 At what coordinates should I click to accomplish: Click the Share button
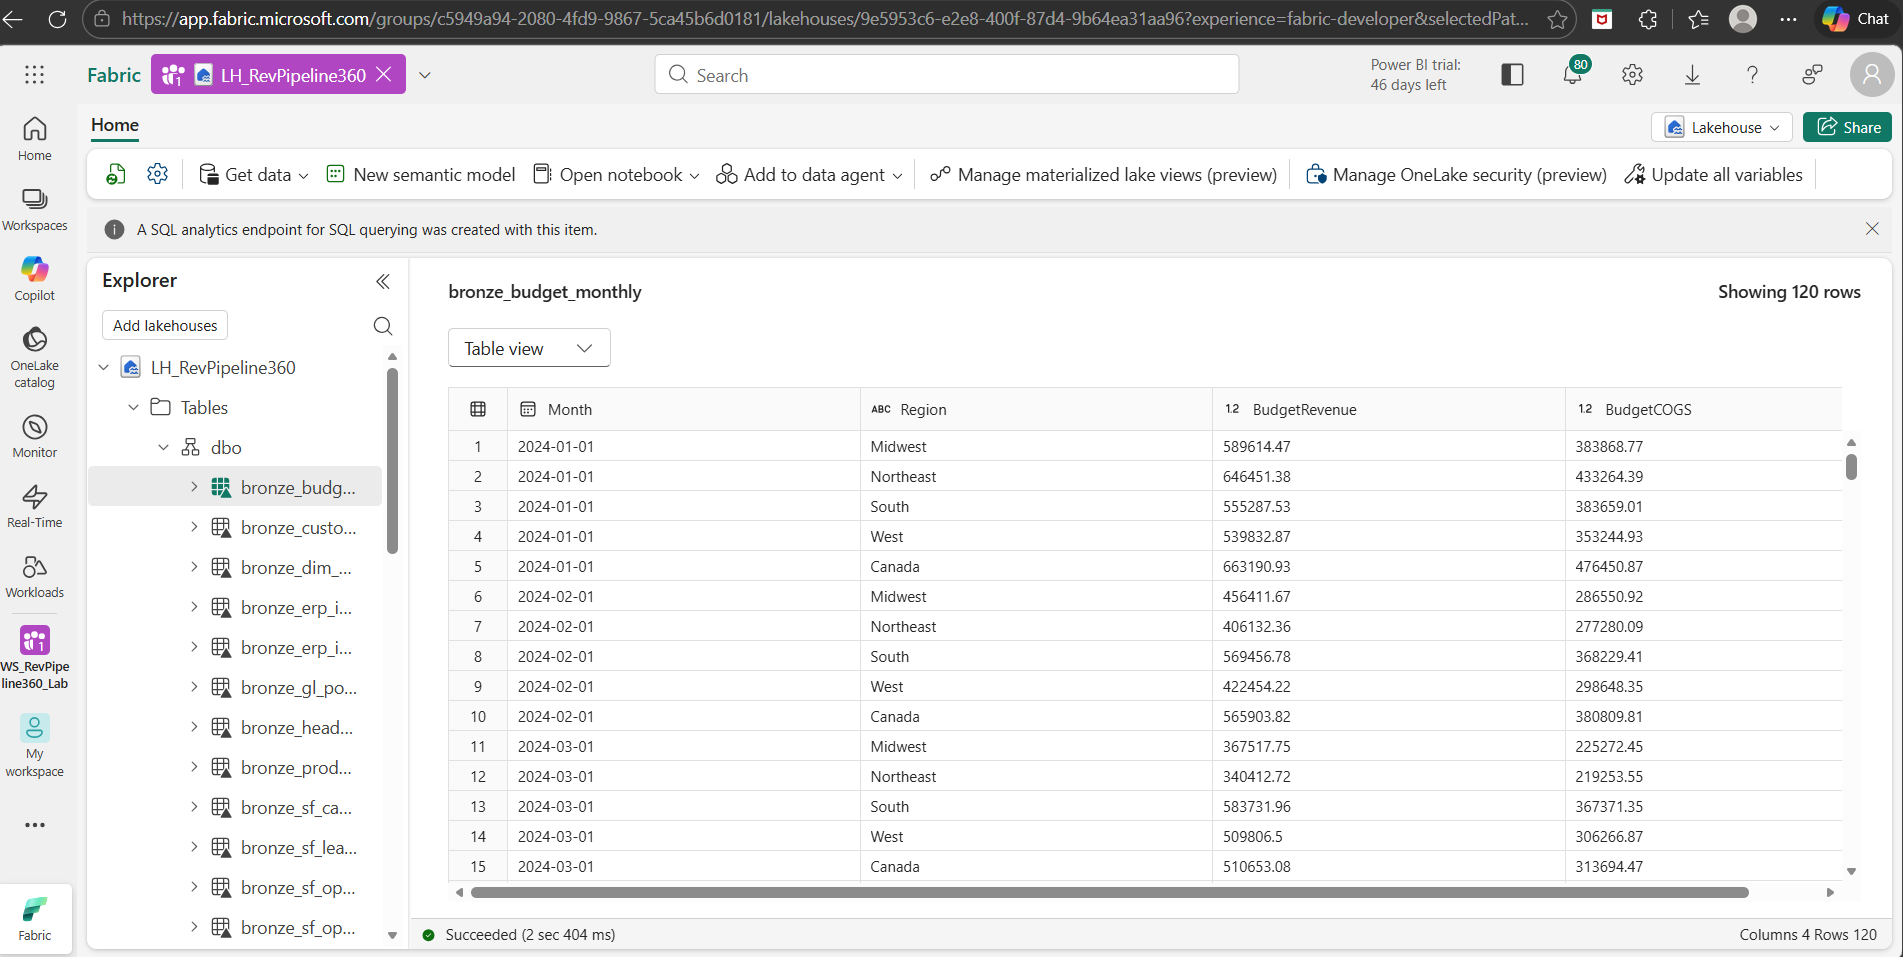coord(1847,127)
